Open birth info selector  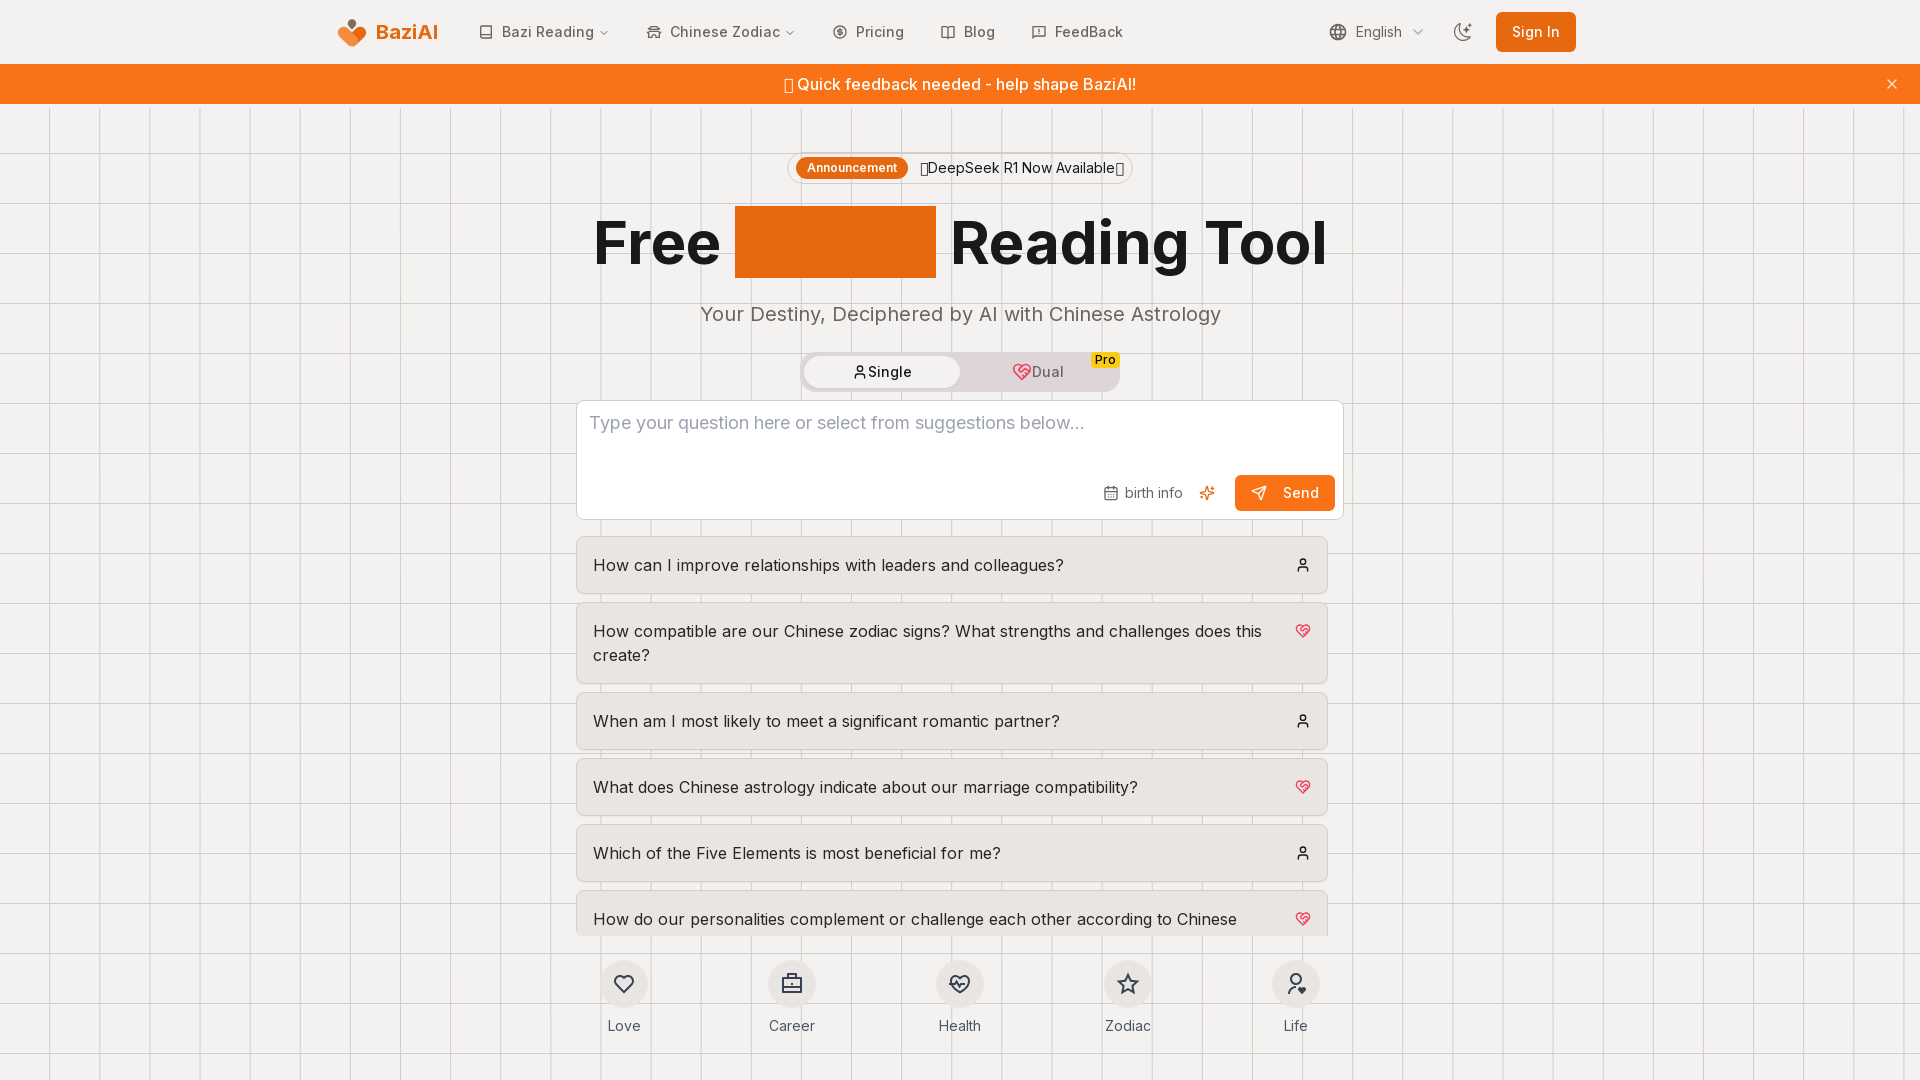tap(1143, 493)
